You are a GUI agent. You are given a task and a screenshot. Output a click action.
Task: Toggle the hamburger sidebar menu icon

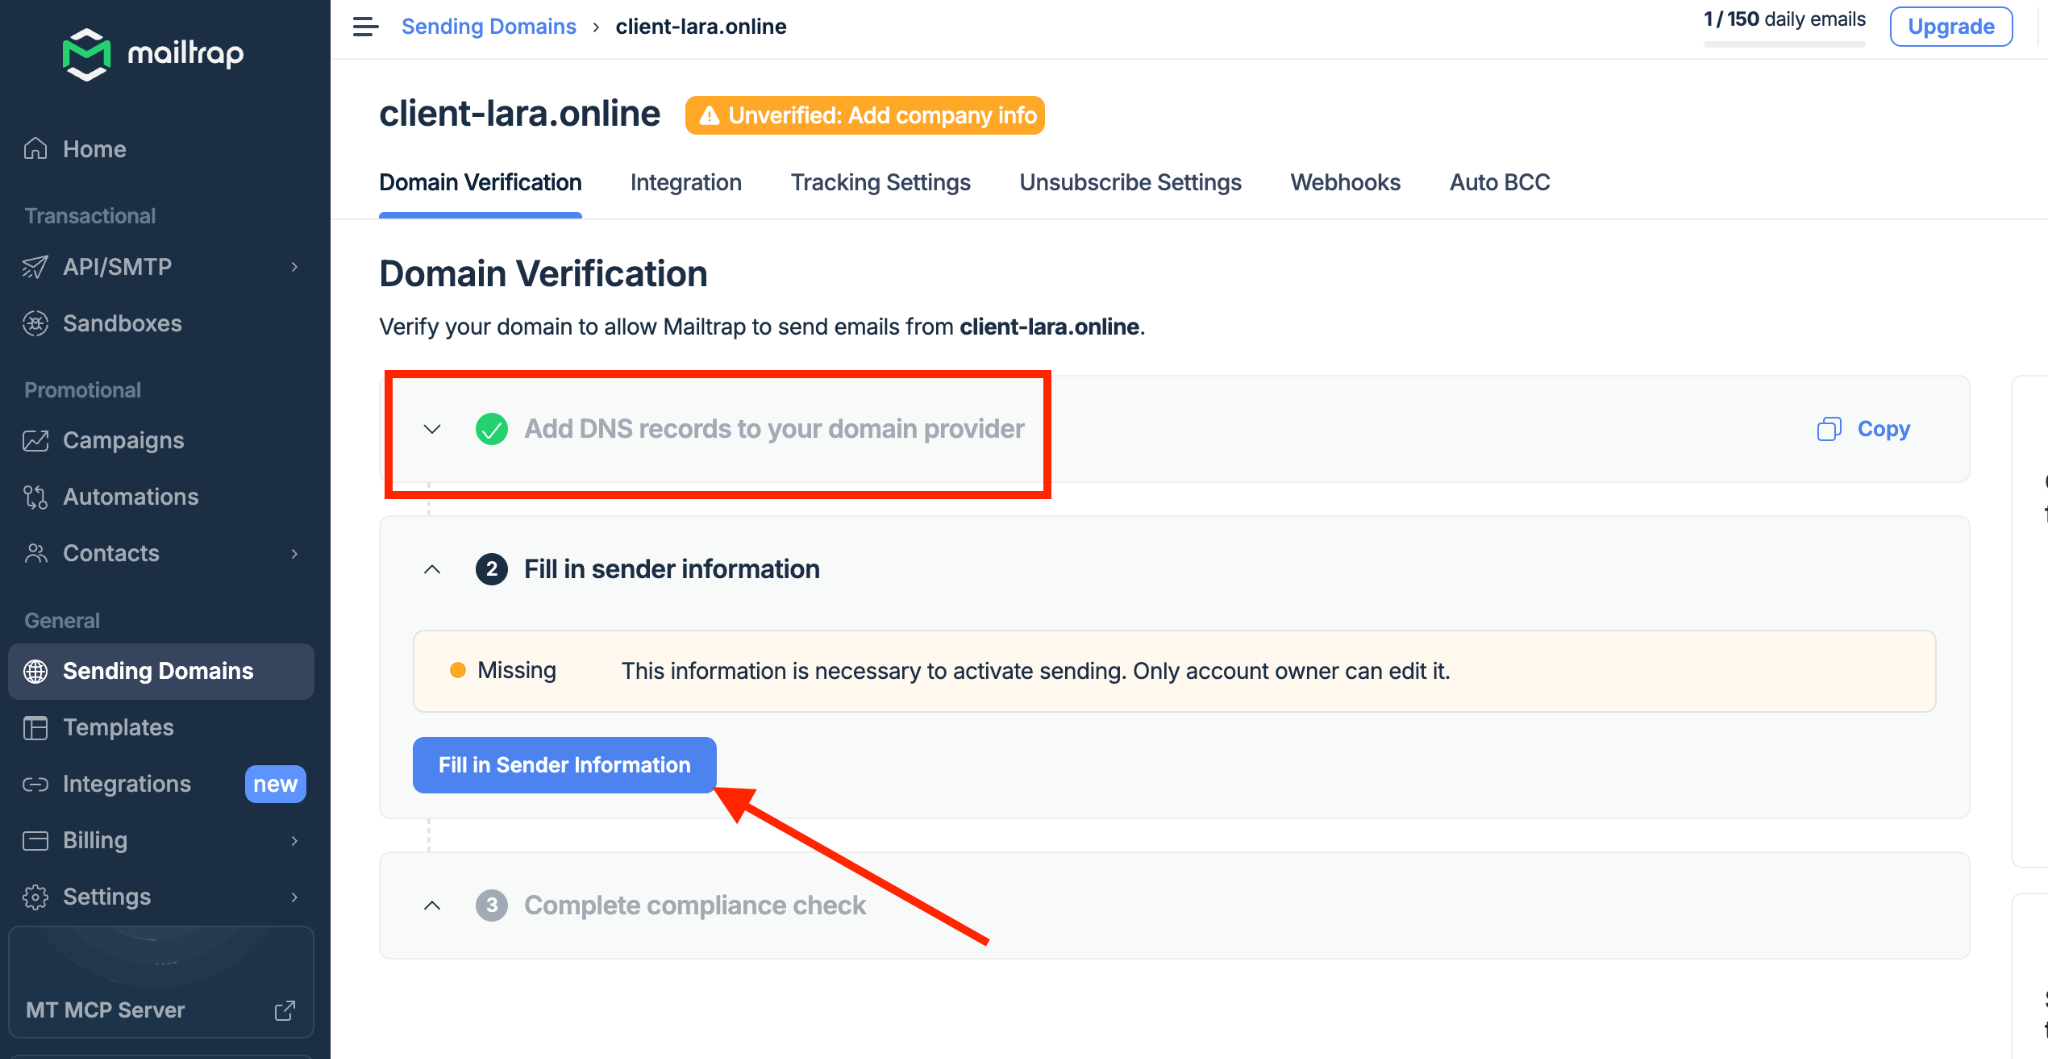tap(365, 27)
